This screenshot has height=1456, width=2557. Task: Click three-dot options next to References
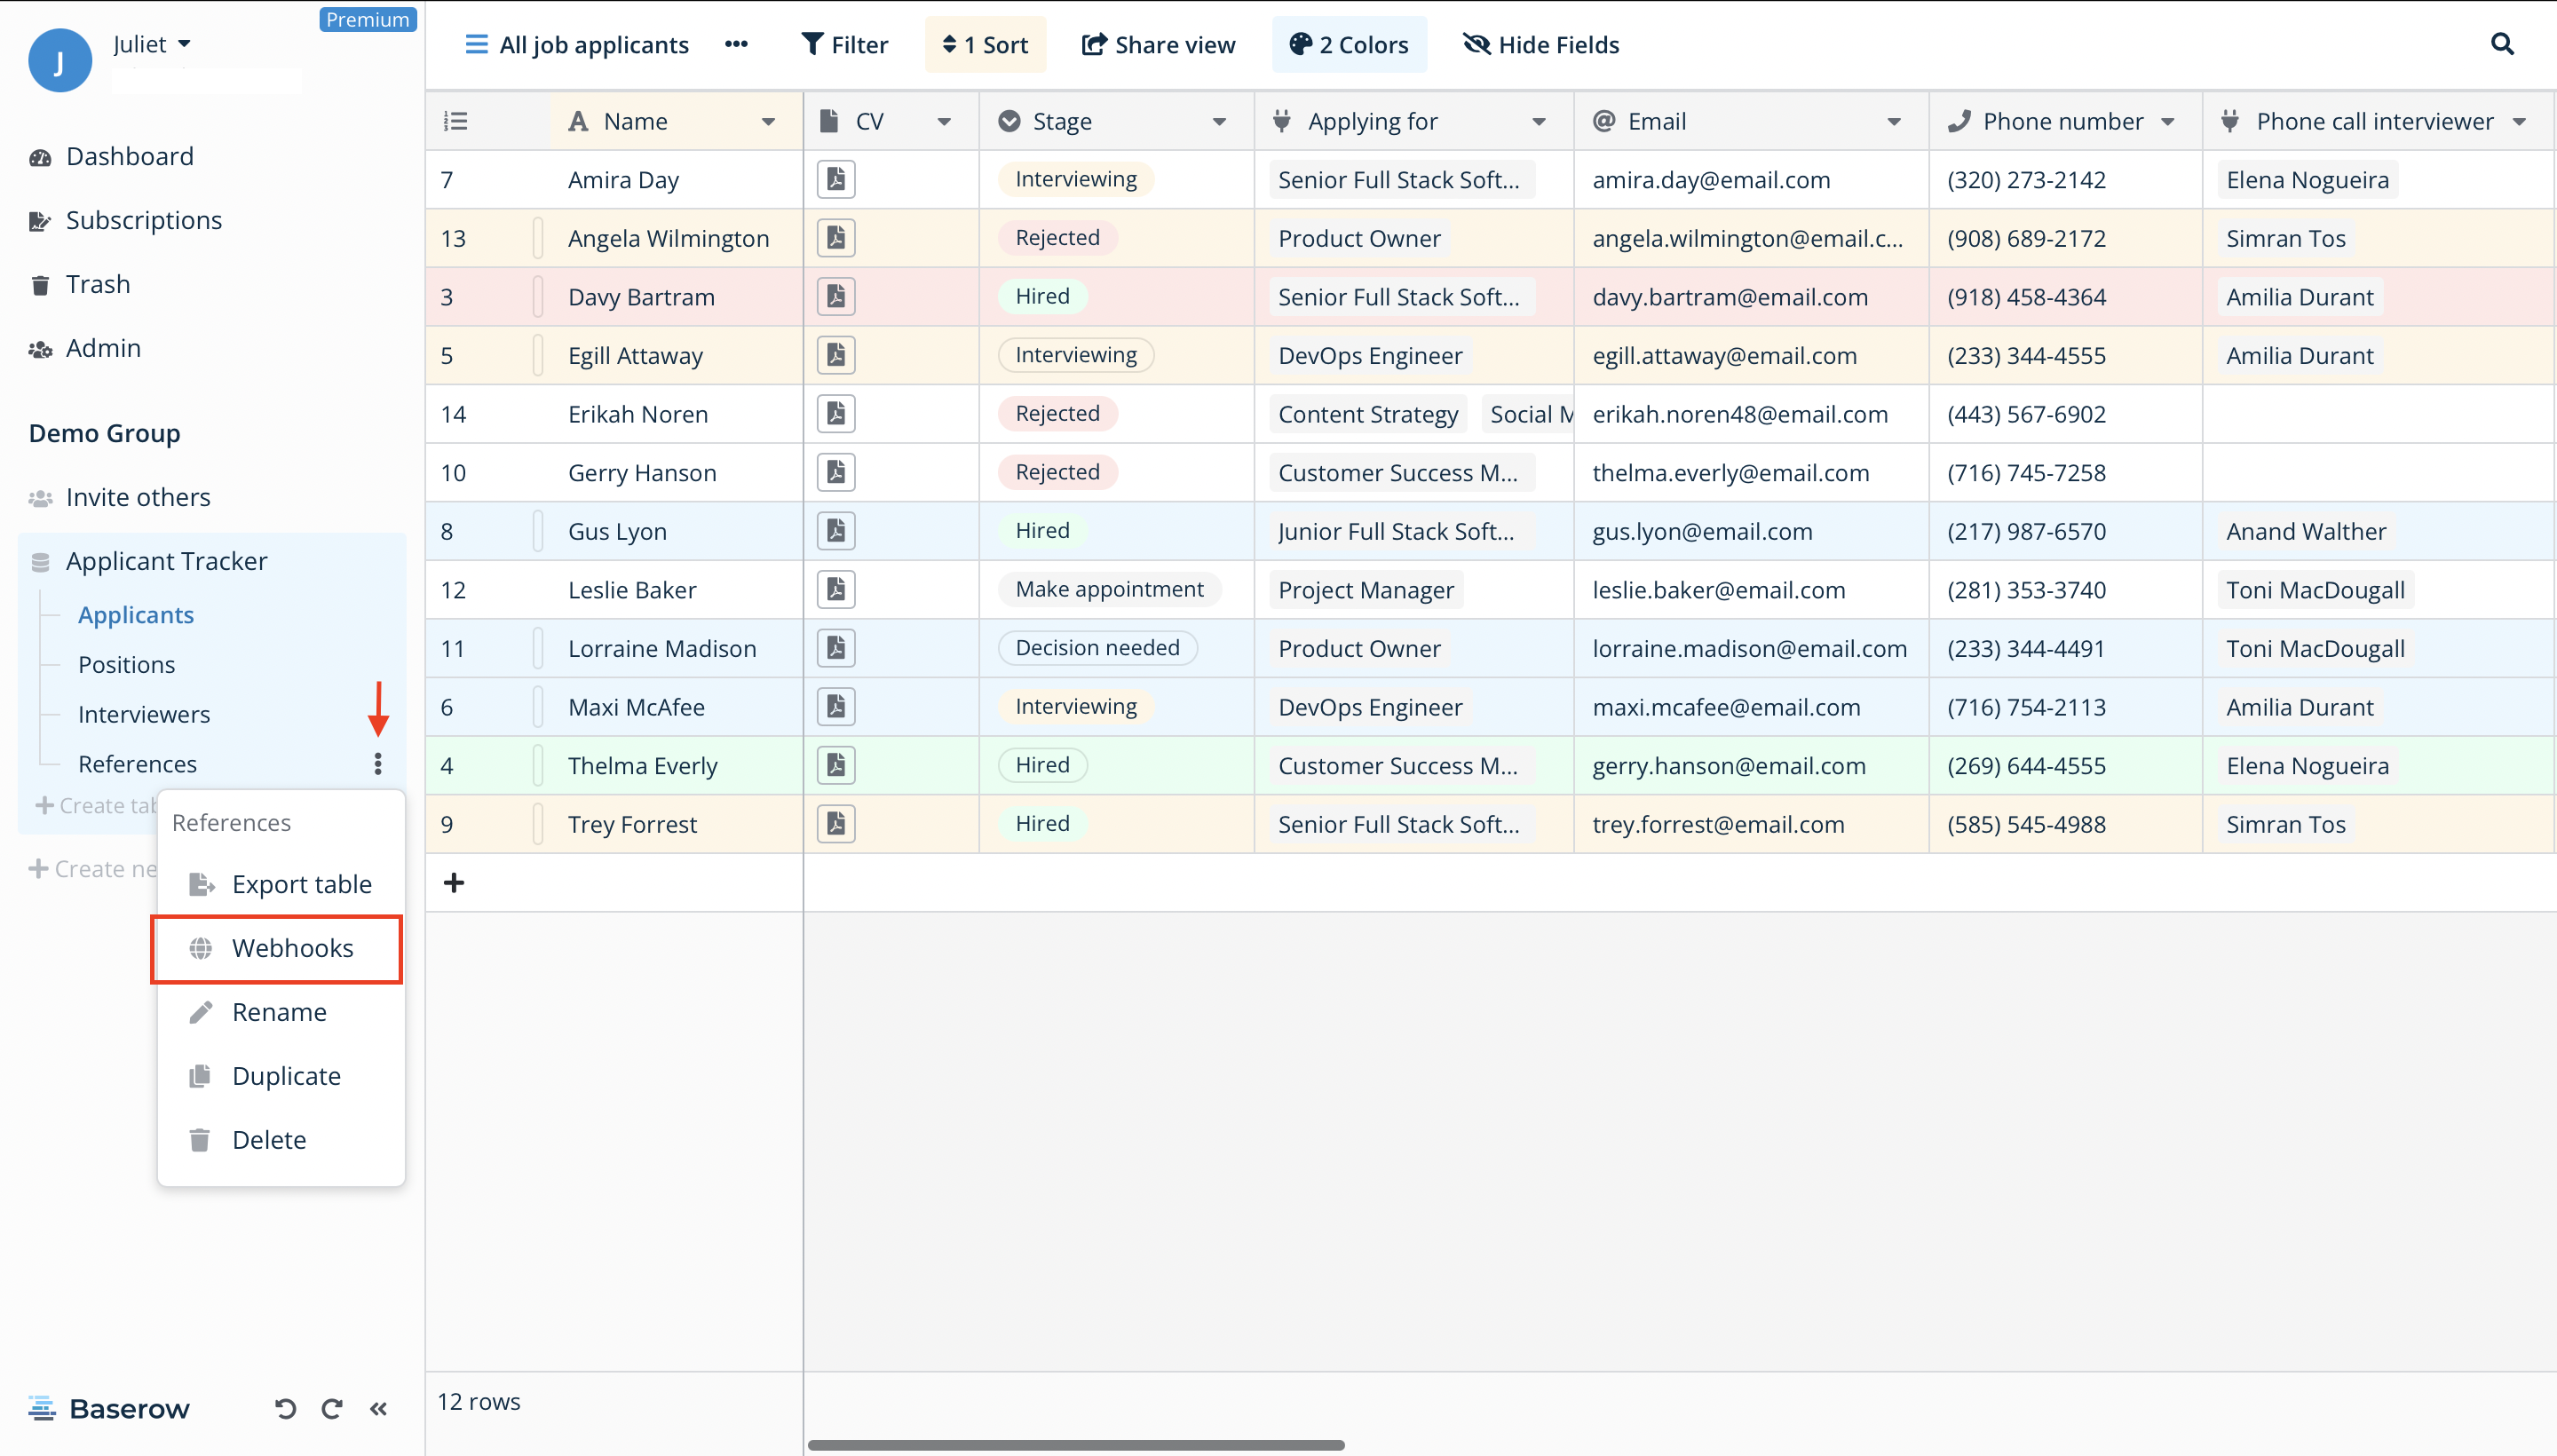[x=377, y=764]
